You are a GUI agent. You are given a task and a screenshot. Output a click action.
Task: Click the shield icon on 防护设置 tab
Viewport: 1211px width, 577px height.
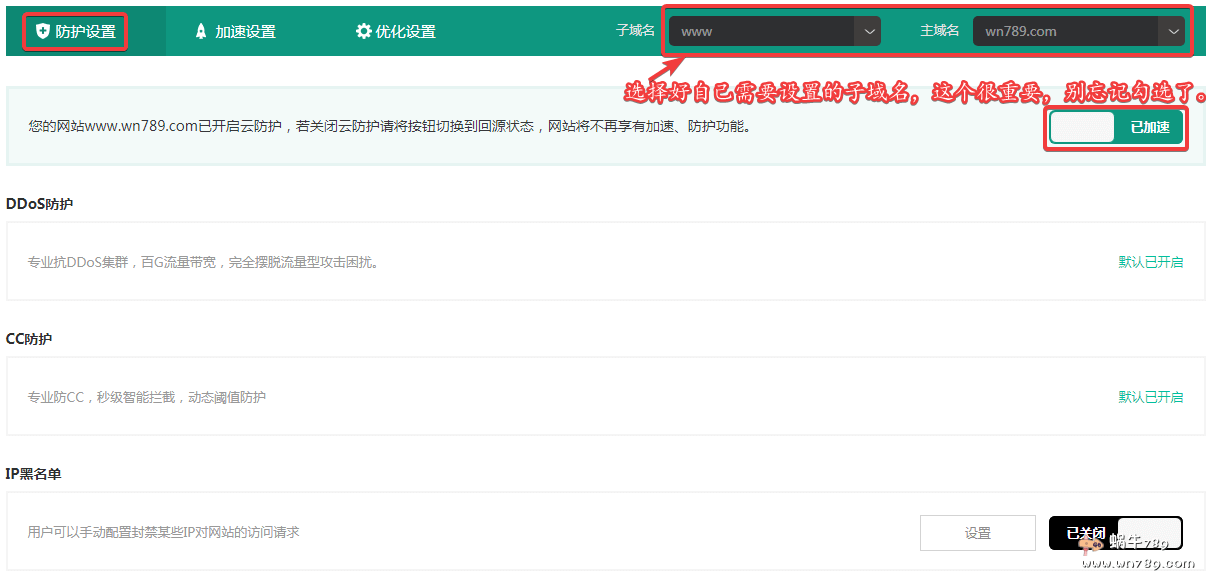42,31
